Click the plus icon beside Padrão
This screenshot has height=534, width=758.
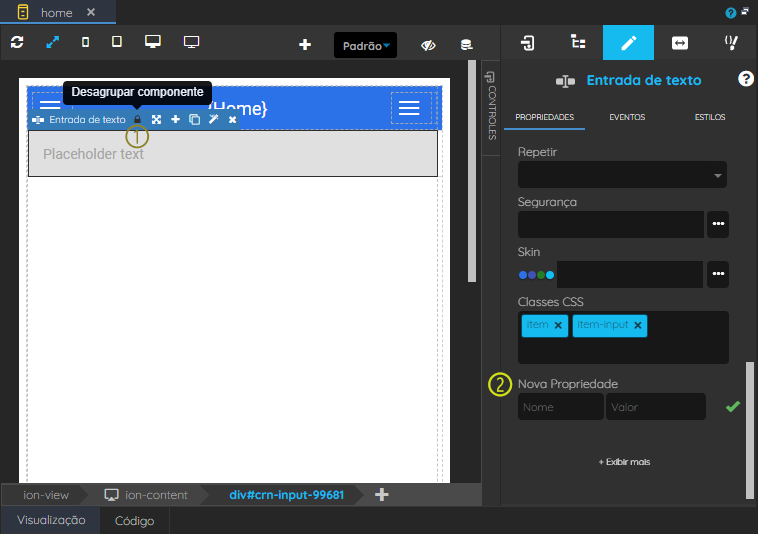[305, 45]
